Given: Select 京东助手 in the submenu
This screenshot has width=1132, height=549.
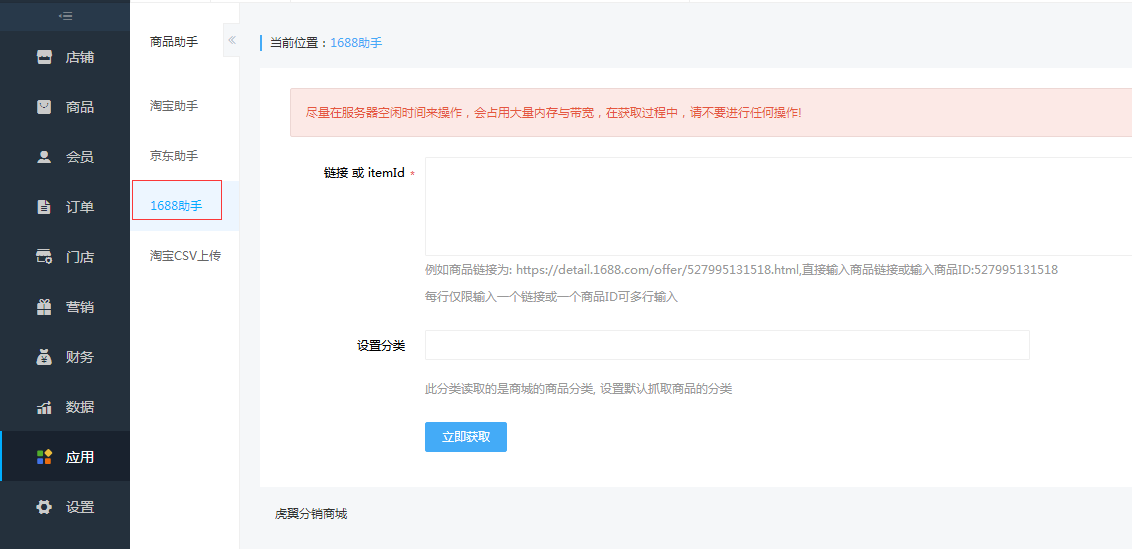Looking at the screenshot, I should 174,156.
